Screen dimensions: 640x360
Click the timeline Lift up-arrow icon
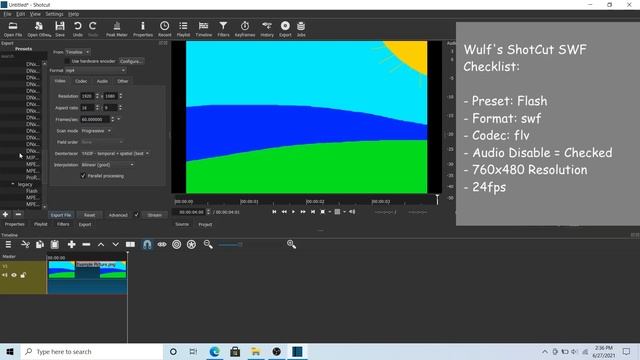pos(101,244)
